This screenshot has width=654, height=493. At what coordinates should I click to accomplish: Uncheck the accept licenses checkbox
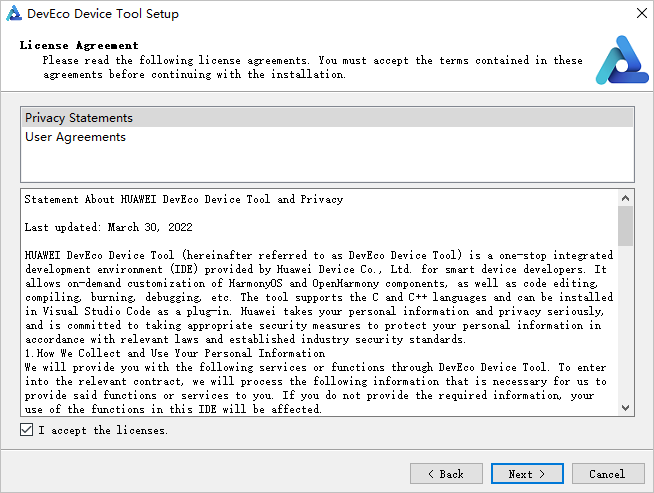26,430
